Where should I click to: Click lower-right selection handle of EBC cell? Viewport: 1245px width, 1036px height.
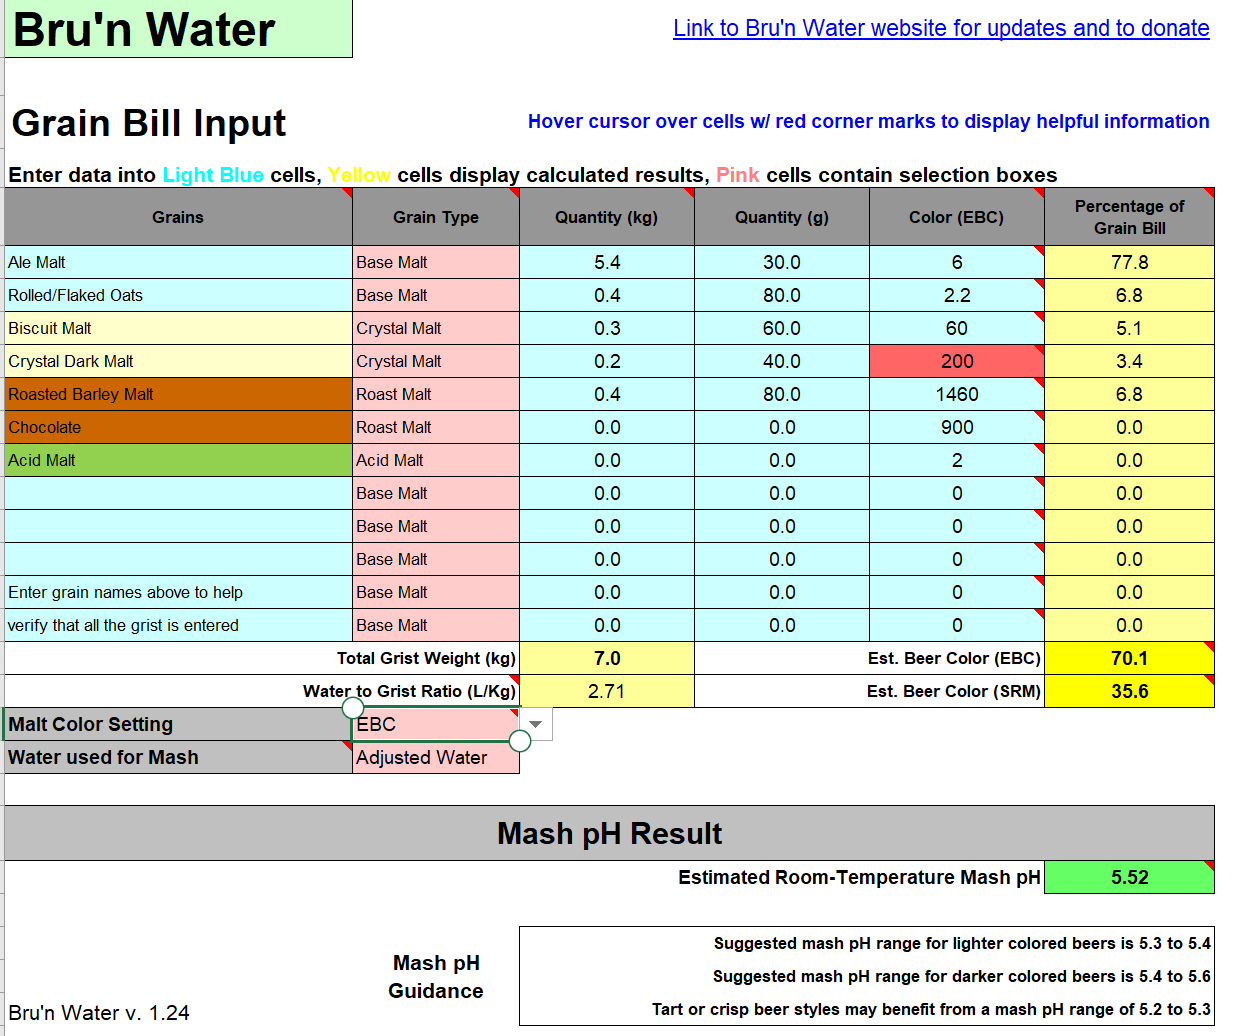click(x=520, y=741)
